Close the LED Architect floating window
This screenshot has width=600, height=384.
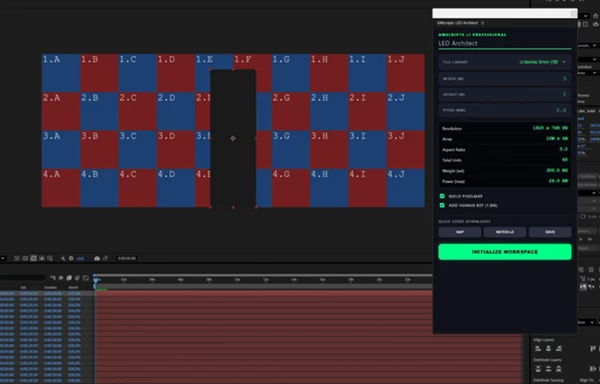(573, 14)
